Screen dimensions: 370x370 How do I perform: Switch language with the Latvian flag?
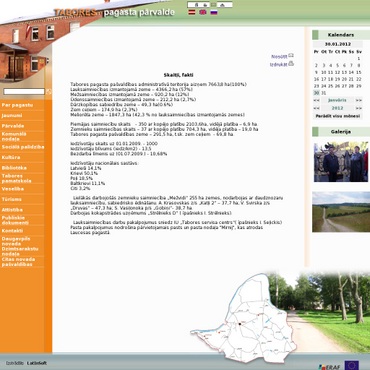(x=192, y=12)
